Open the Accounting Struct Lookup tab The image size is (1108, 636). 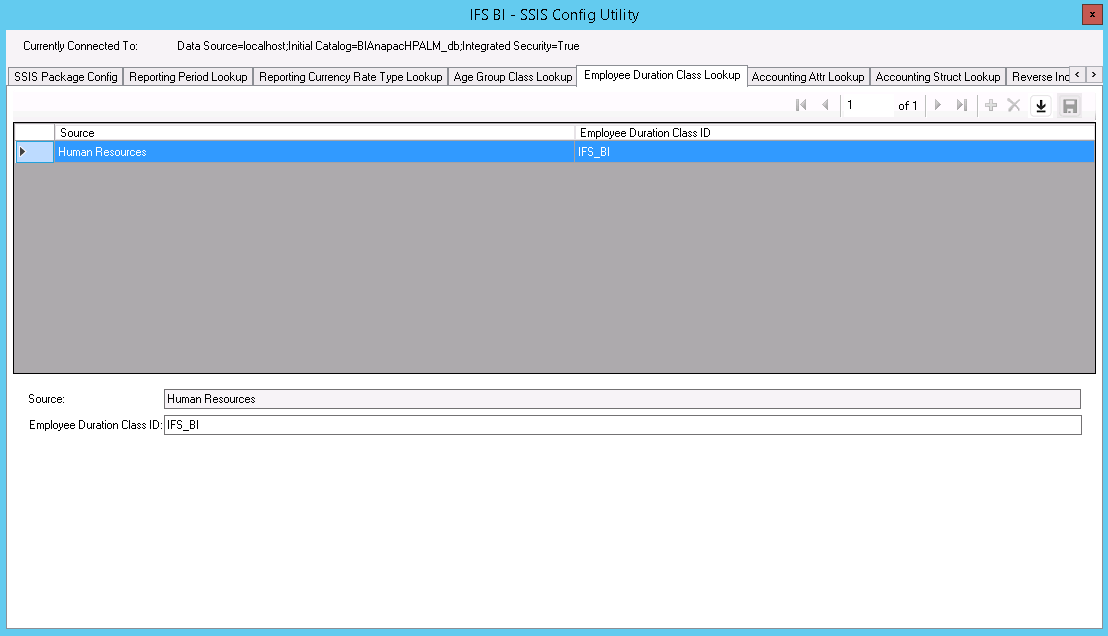click(937, 77)
